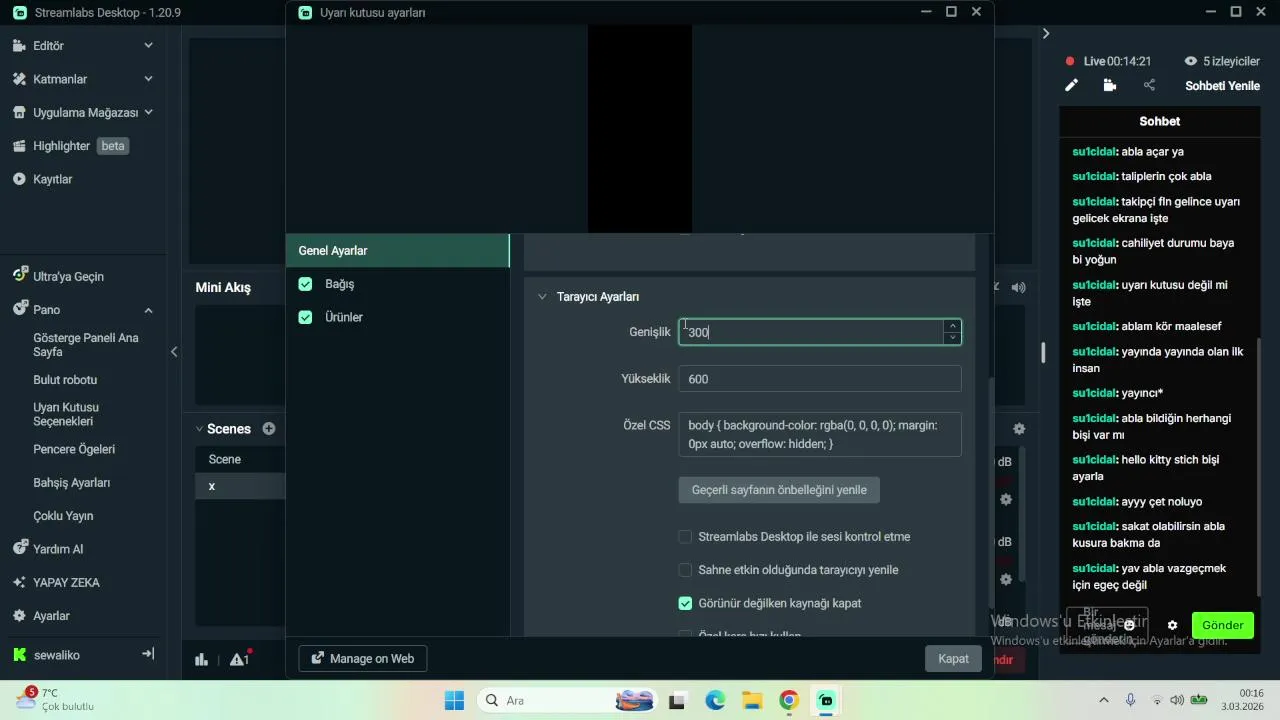Open performance stats bar chart icon

pyautogui.click(x=201, y=659)
